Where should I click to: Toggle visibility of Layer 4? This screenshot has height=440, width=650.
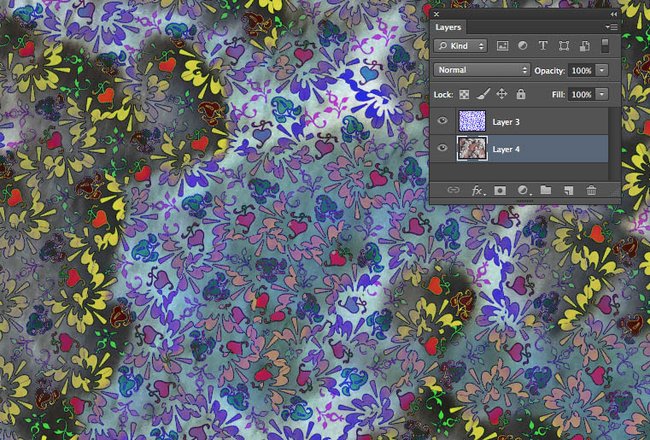point(442,148)
